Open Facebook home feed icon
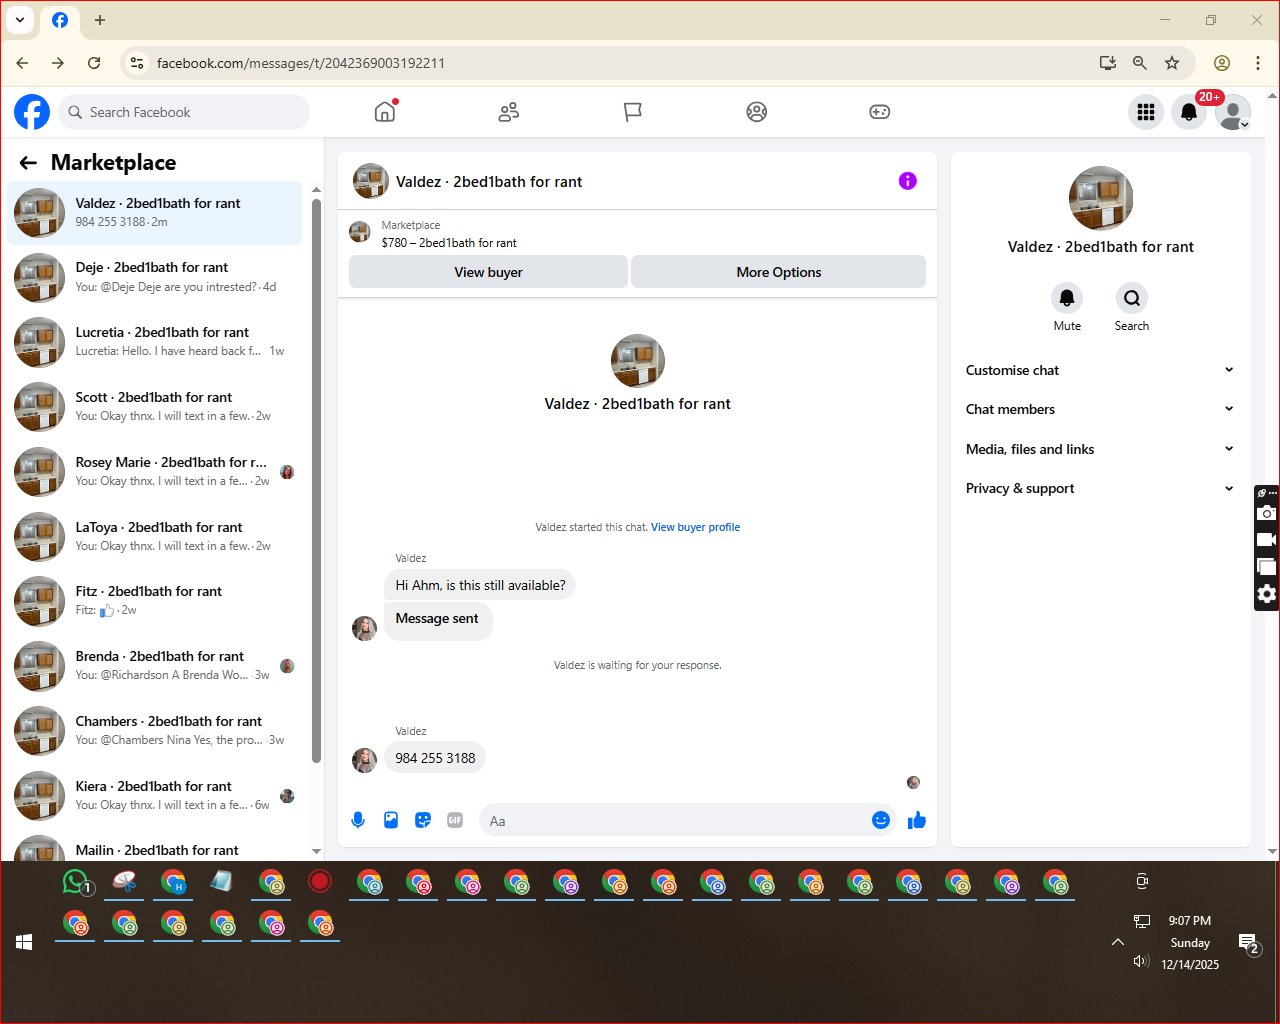 (385, 112)
